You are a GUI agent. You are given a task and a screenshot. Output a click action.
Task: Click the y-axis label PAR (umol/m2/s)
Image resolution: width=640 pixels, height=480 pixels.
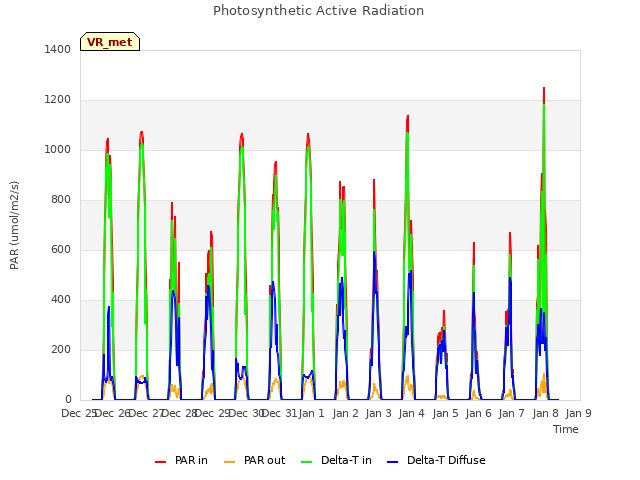point(14,225)
